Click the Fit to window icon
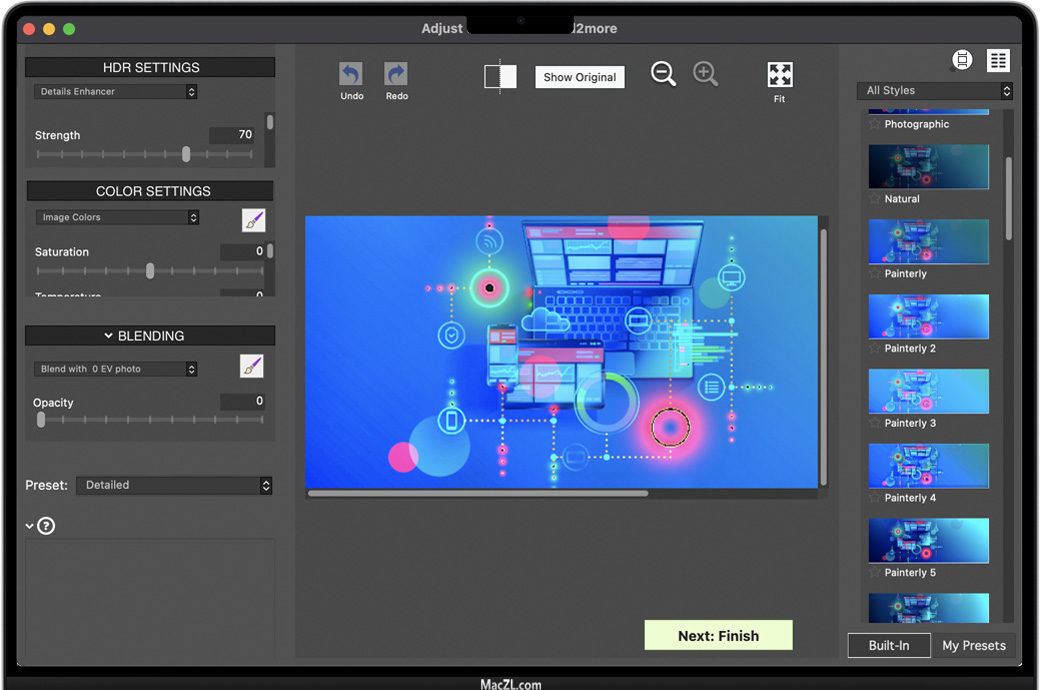Viewport: 1040px width, 690px height. click(779, 75)
